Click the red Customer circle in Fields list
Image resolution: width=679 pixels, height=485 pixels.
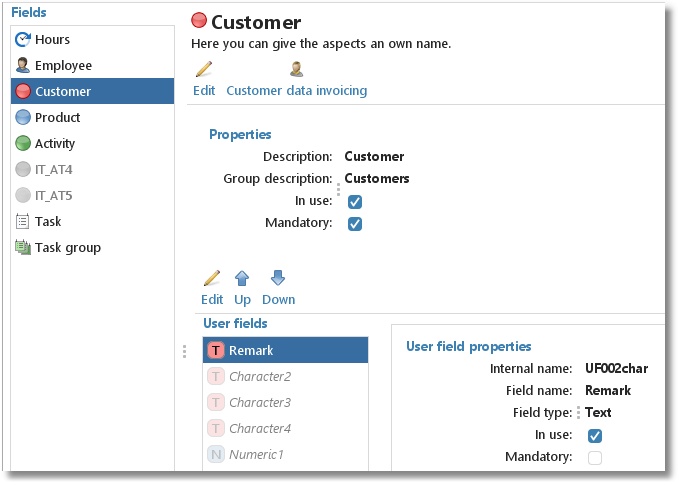(x=23, y=91)
